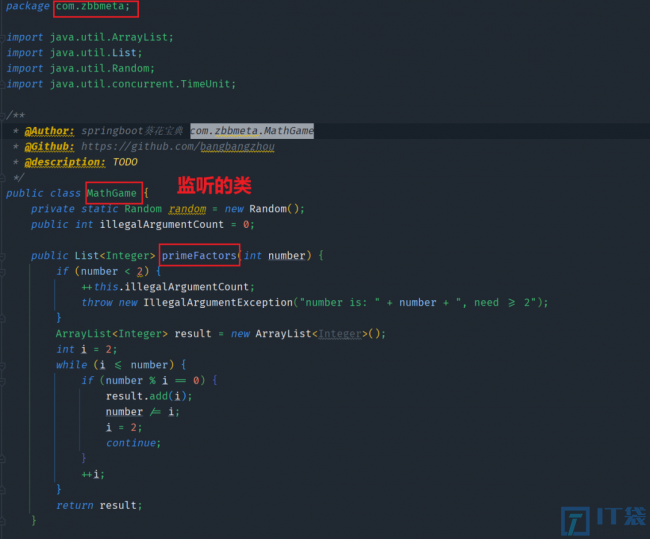Click the "number is: " string literal

(342, 302)
